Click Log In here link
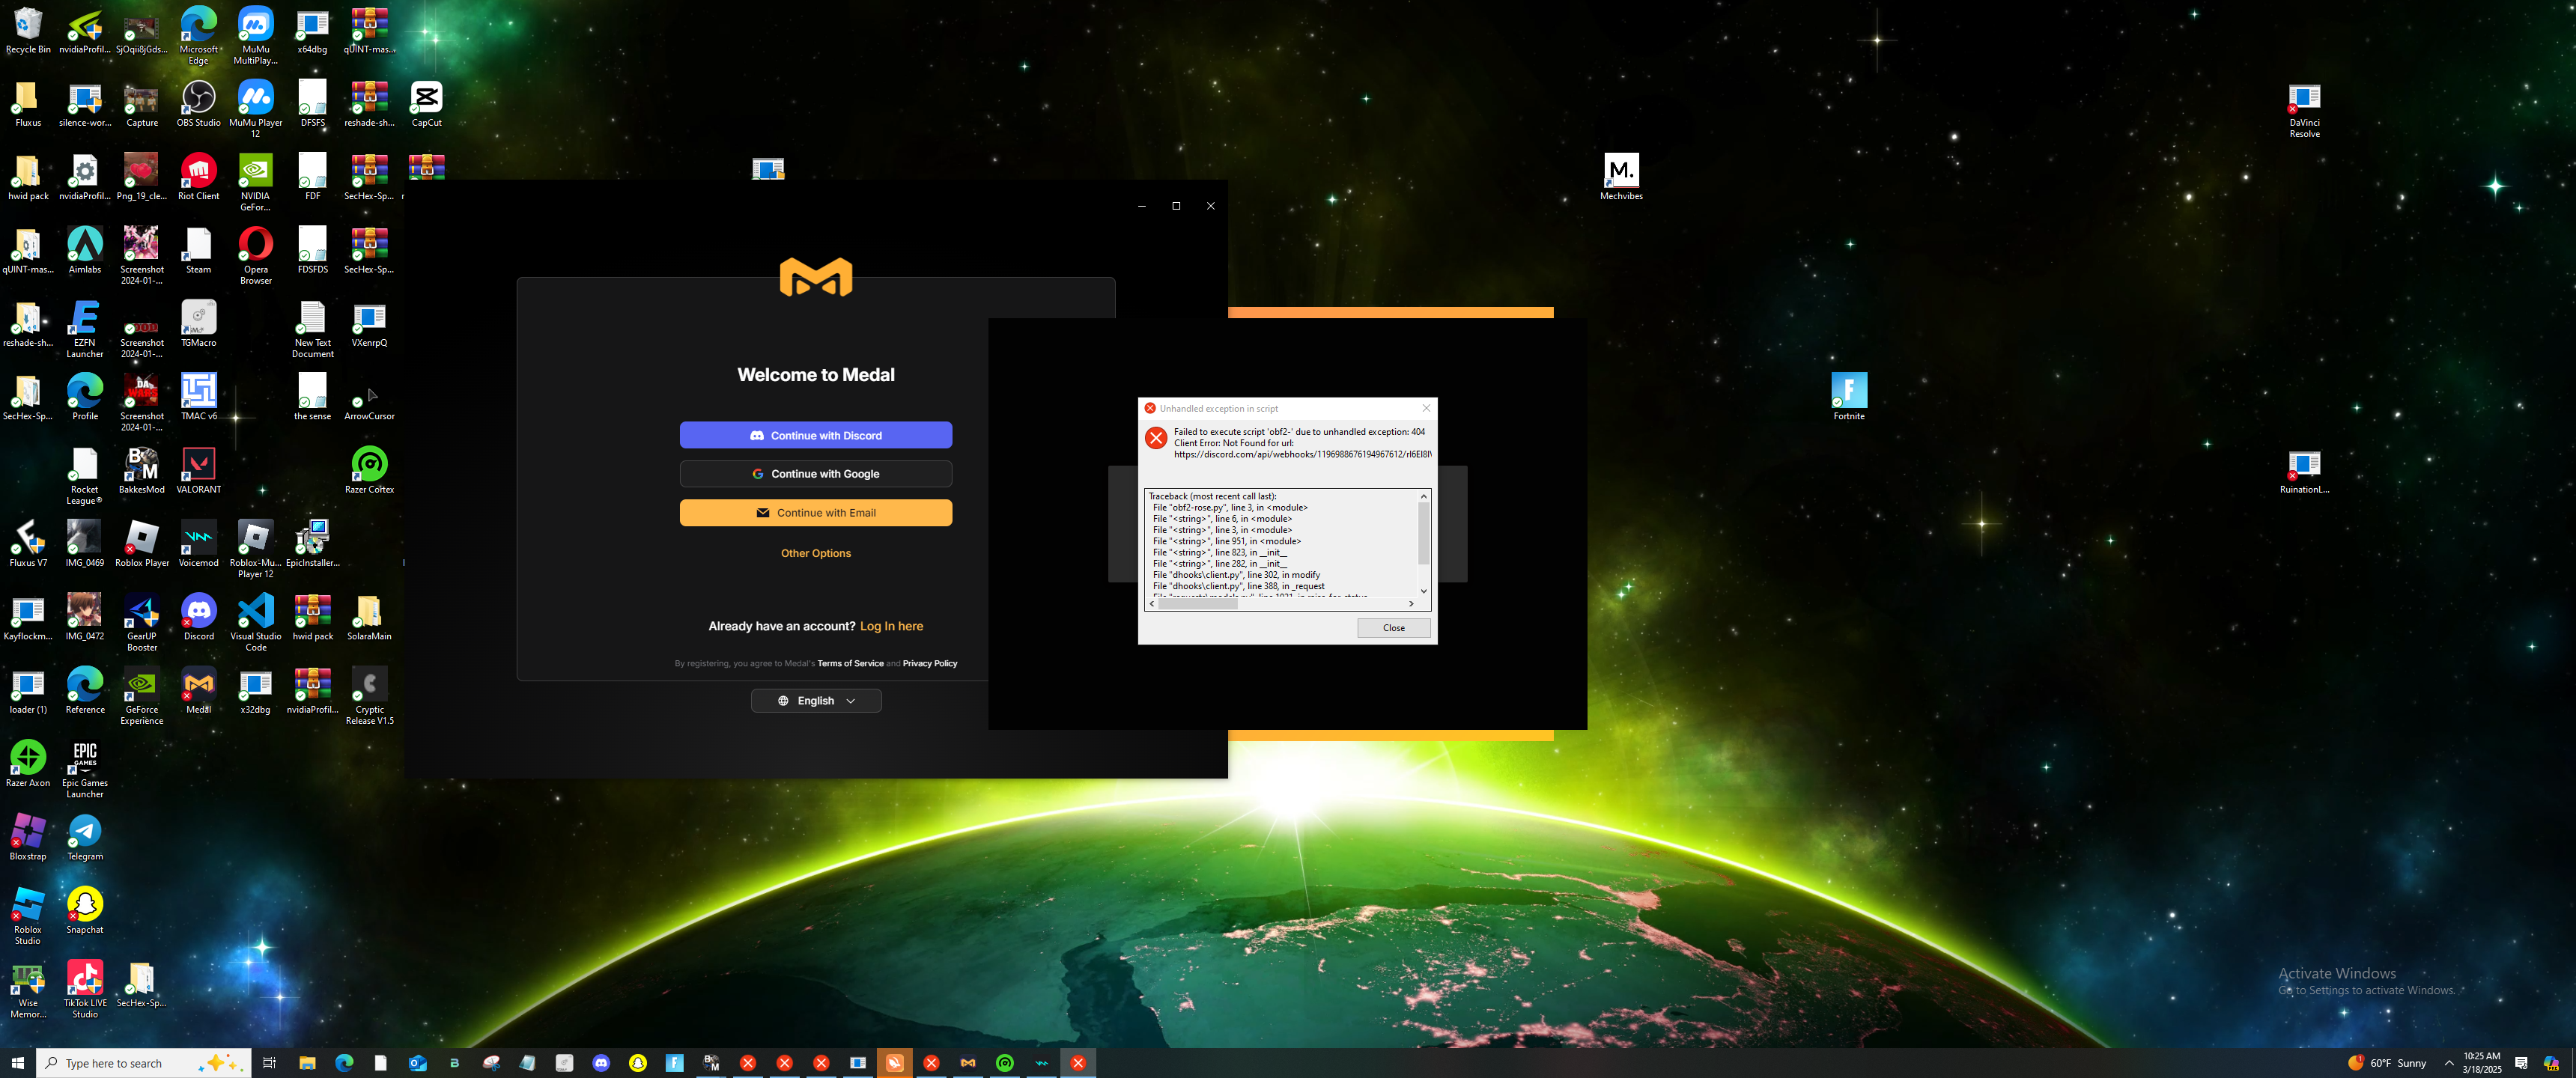 point(891,626)
